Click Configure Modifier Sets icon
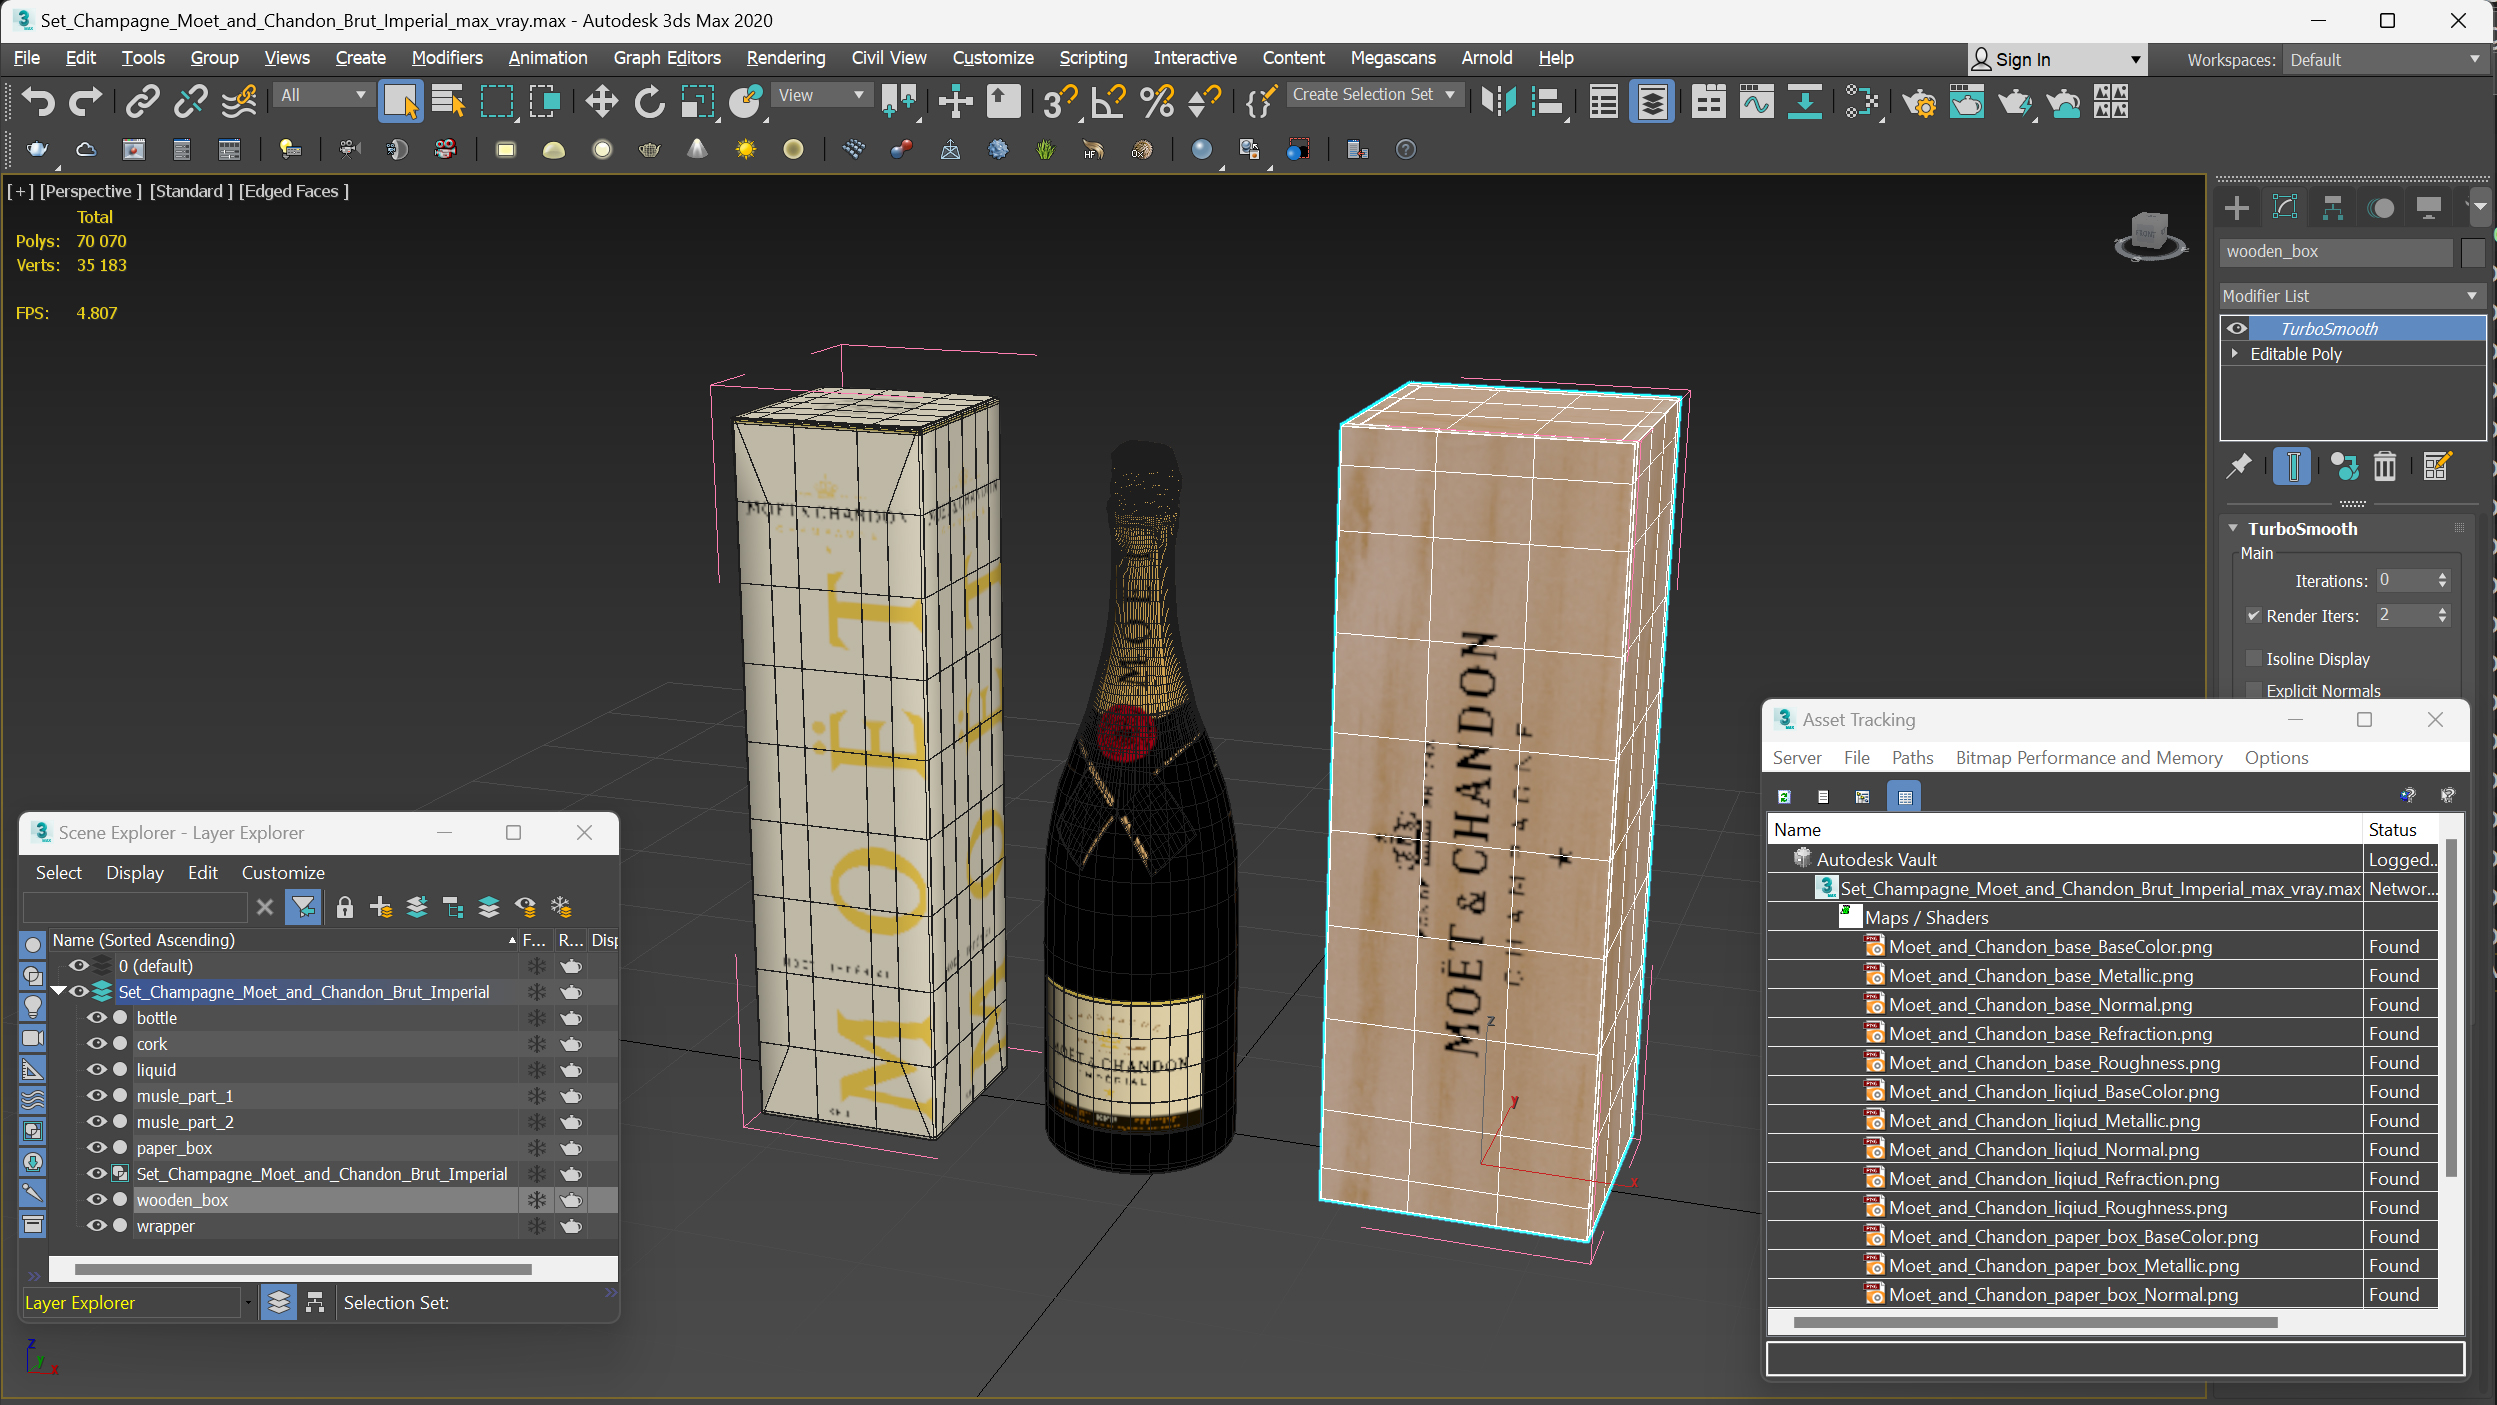Screen dimensions: 2497x1405 click(2437, 466)
